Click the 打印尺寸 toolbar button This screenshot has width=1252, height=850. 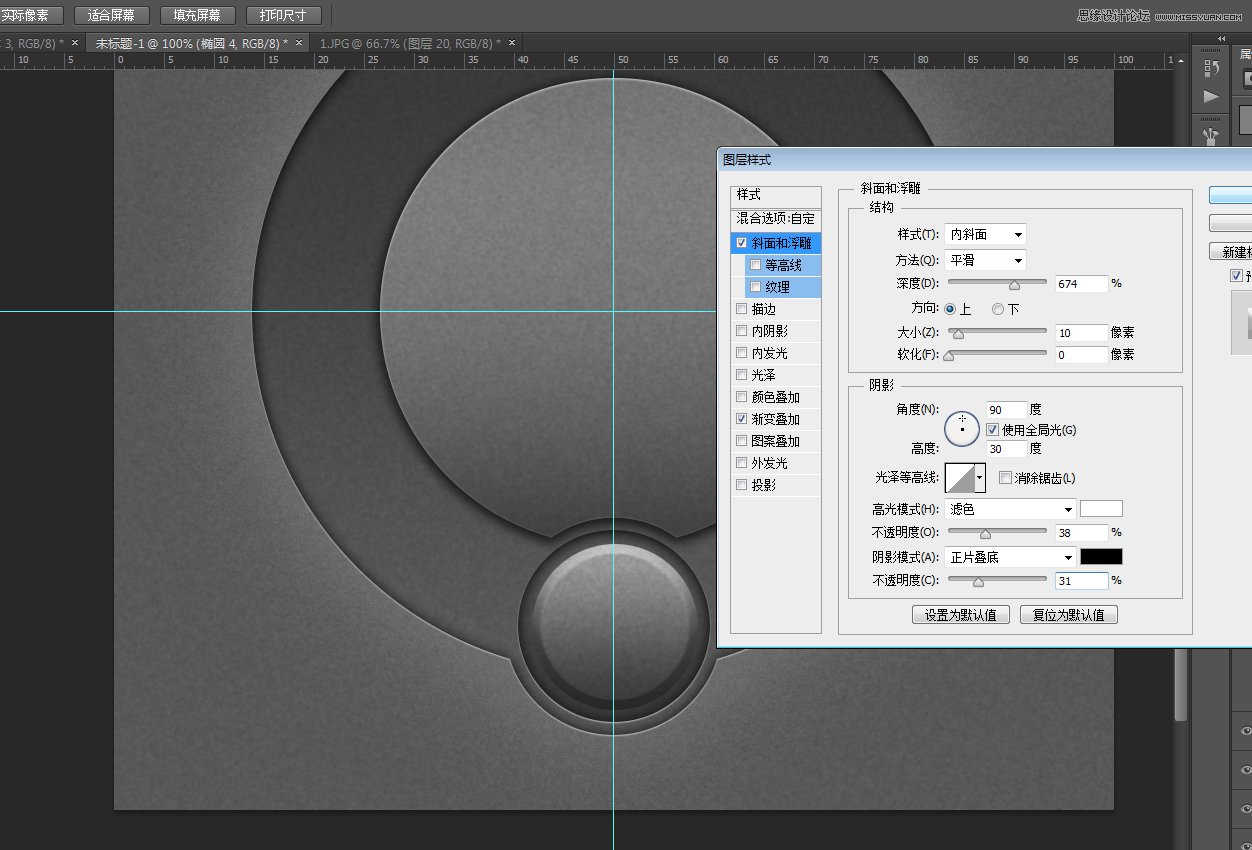coord(283,14)
